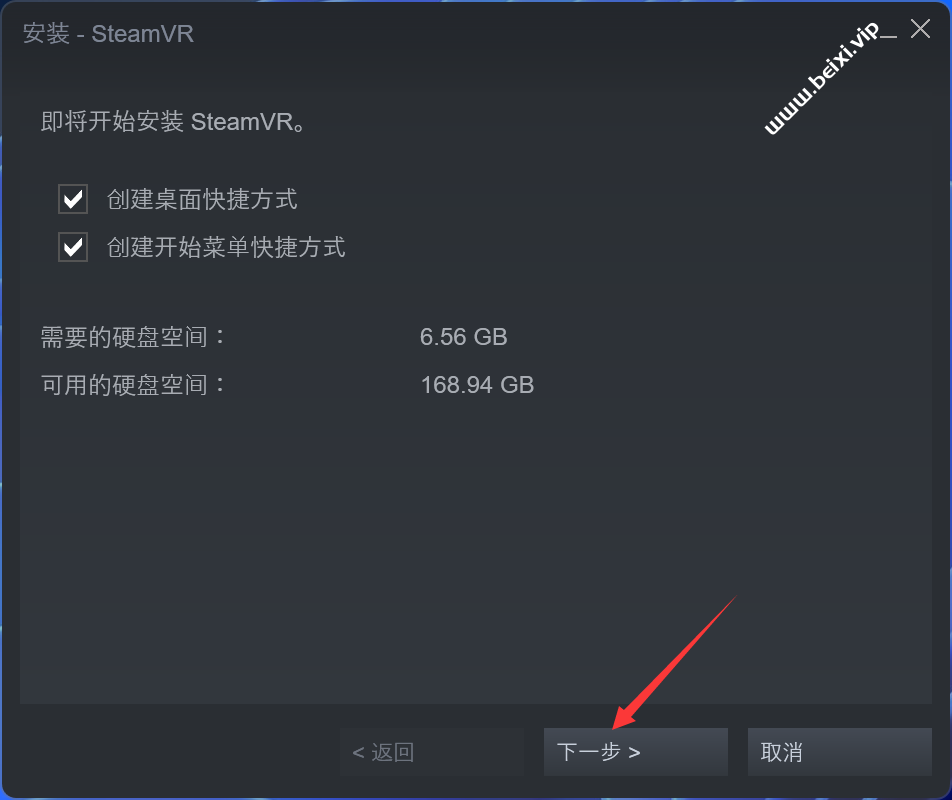
Task: Click the 168.94 GB available space value
Action: [x=477, y=385]
